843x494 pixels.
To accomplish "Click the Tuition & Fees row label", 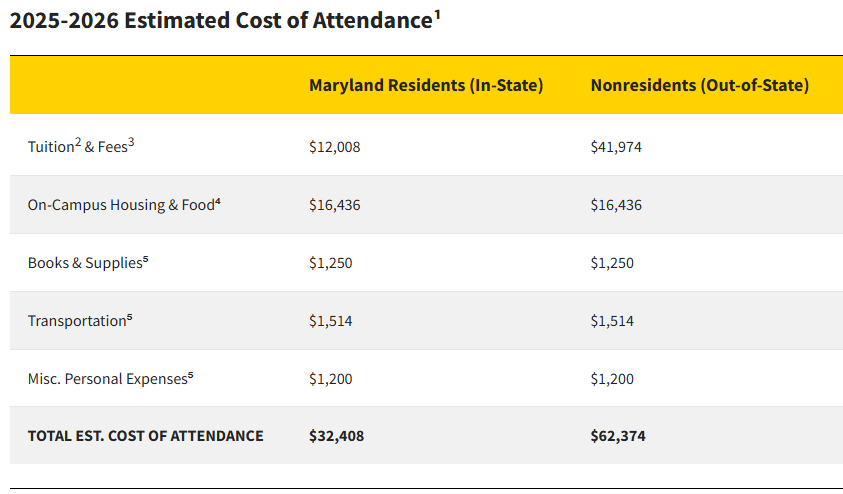I will click(80, 146).
